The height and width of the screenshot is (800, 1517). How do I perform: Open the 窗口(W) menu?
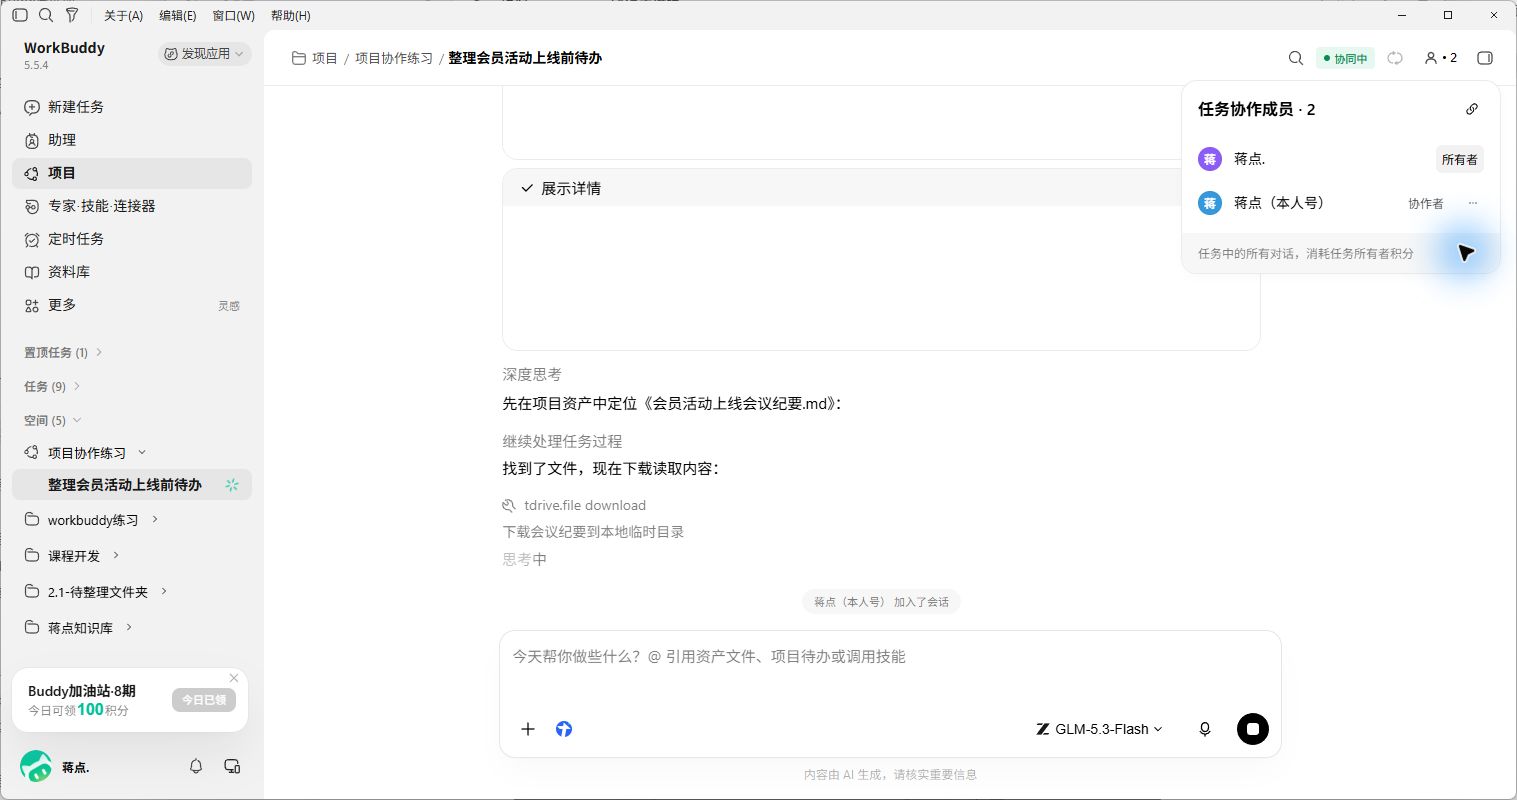click(x=234, y=15)
